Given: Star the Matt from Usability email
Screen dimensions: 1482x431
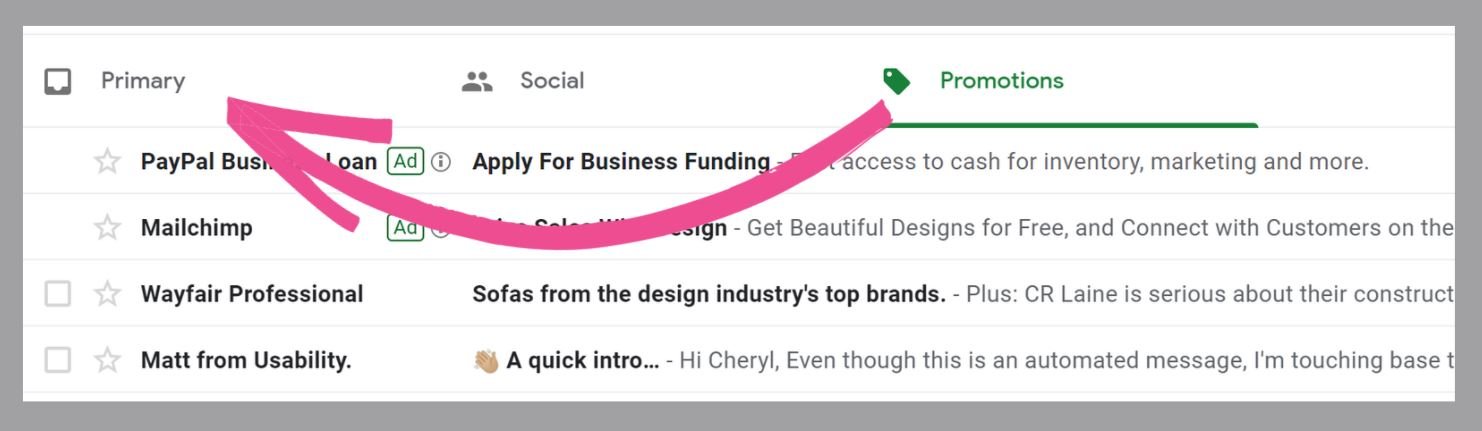Looking at the screenshot, I should [107, 360].
